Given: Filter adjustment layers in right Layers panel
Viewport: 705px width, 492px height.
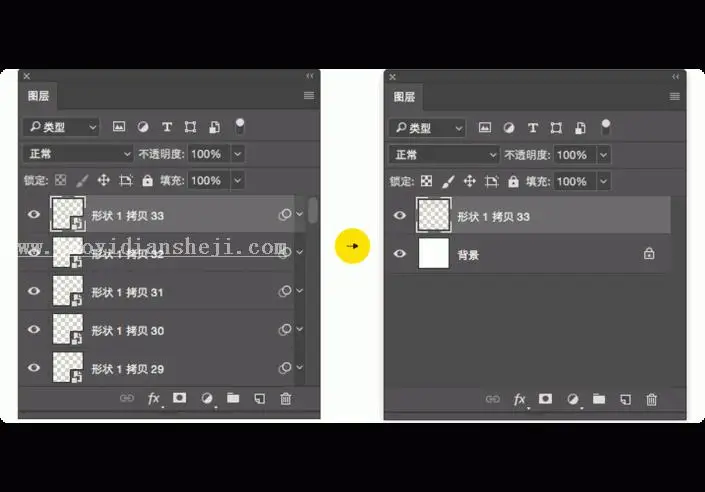Looking at the screenshot, I should (509, 128).
